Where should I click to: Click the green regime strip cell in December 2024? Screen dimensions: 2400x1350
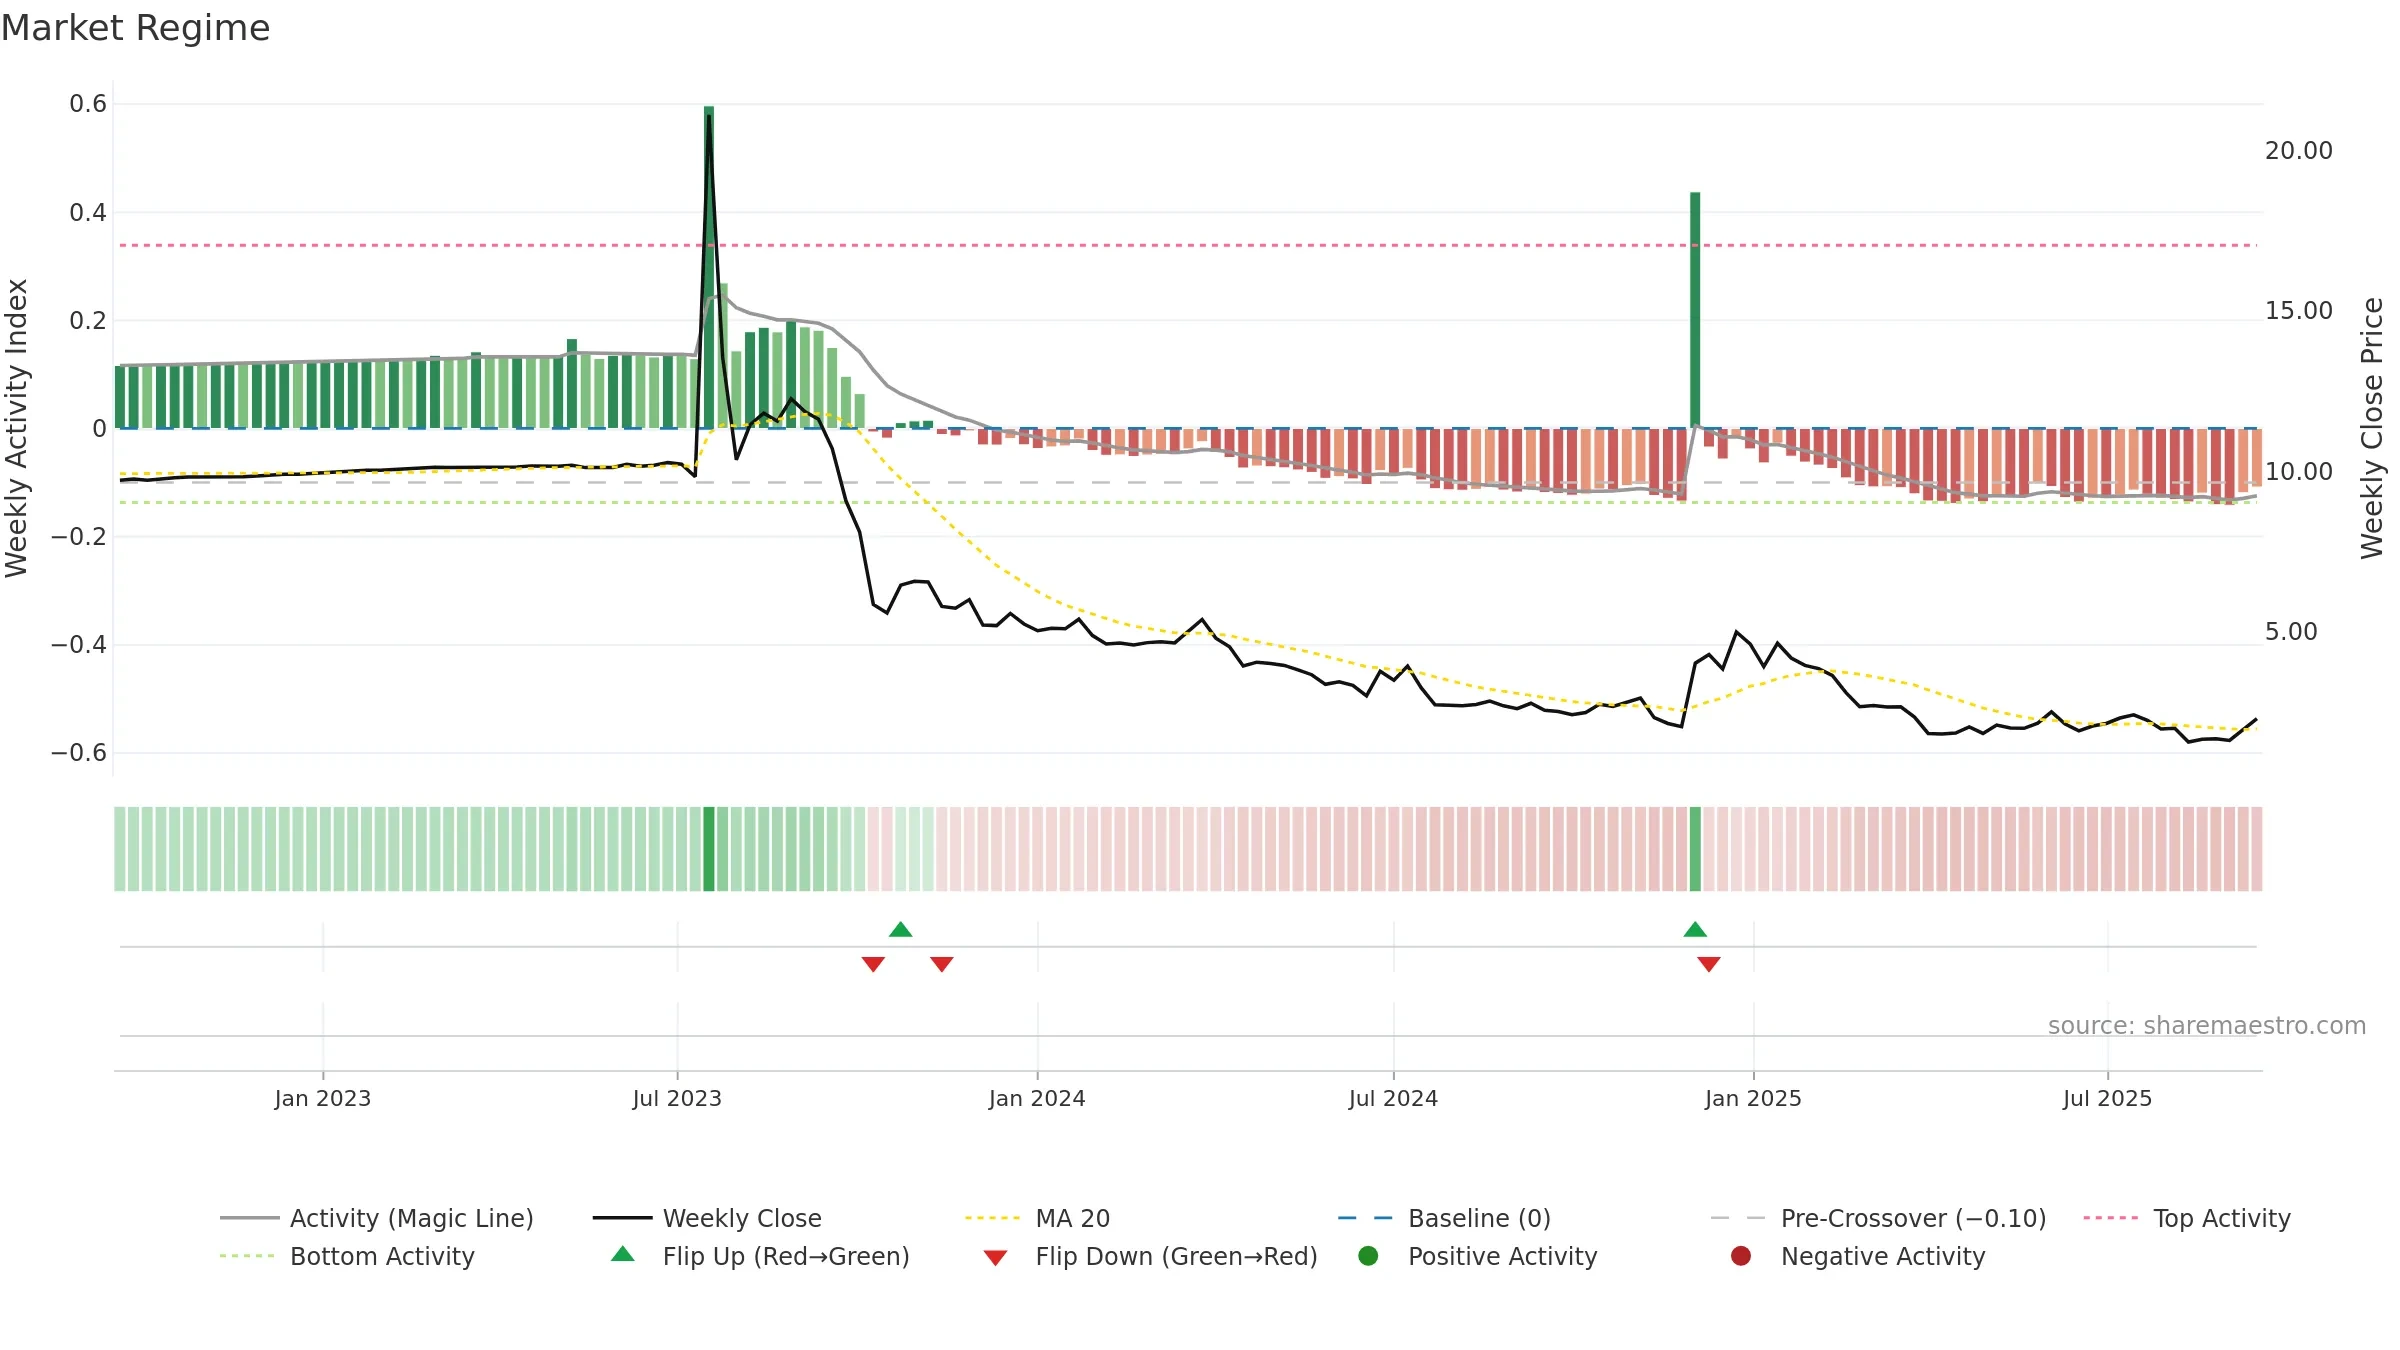1695,849
